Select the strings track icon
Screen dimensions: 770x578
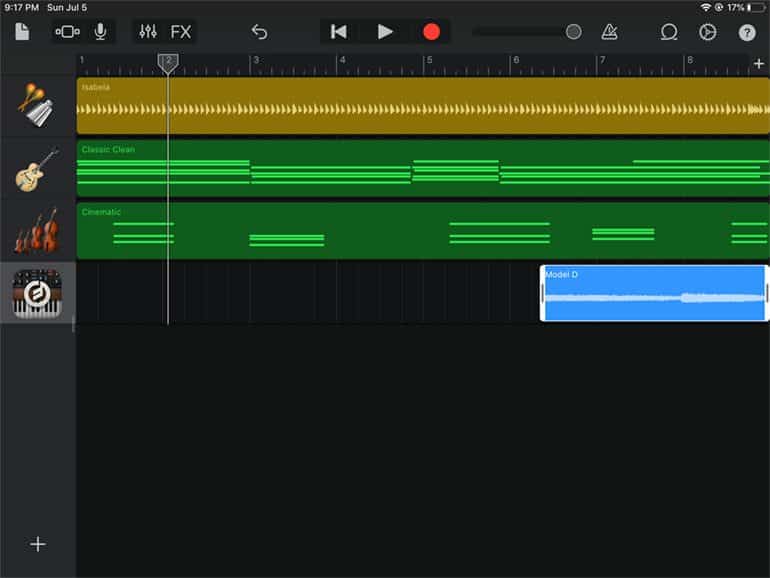coord(37,231)
